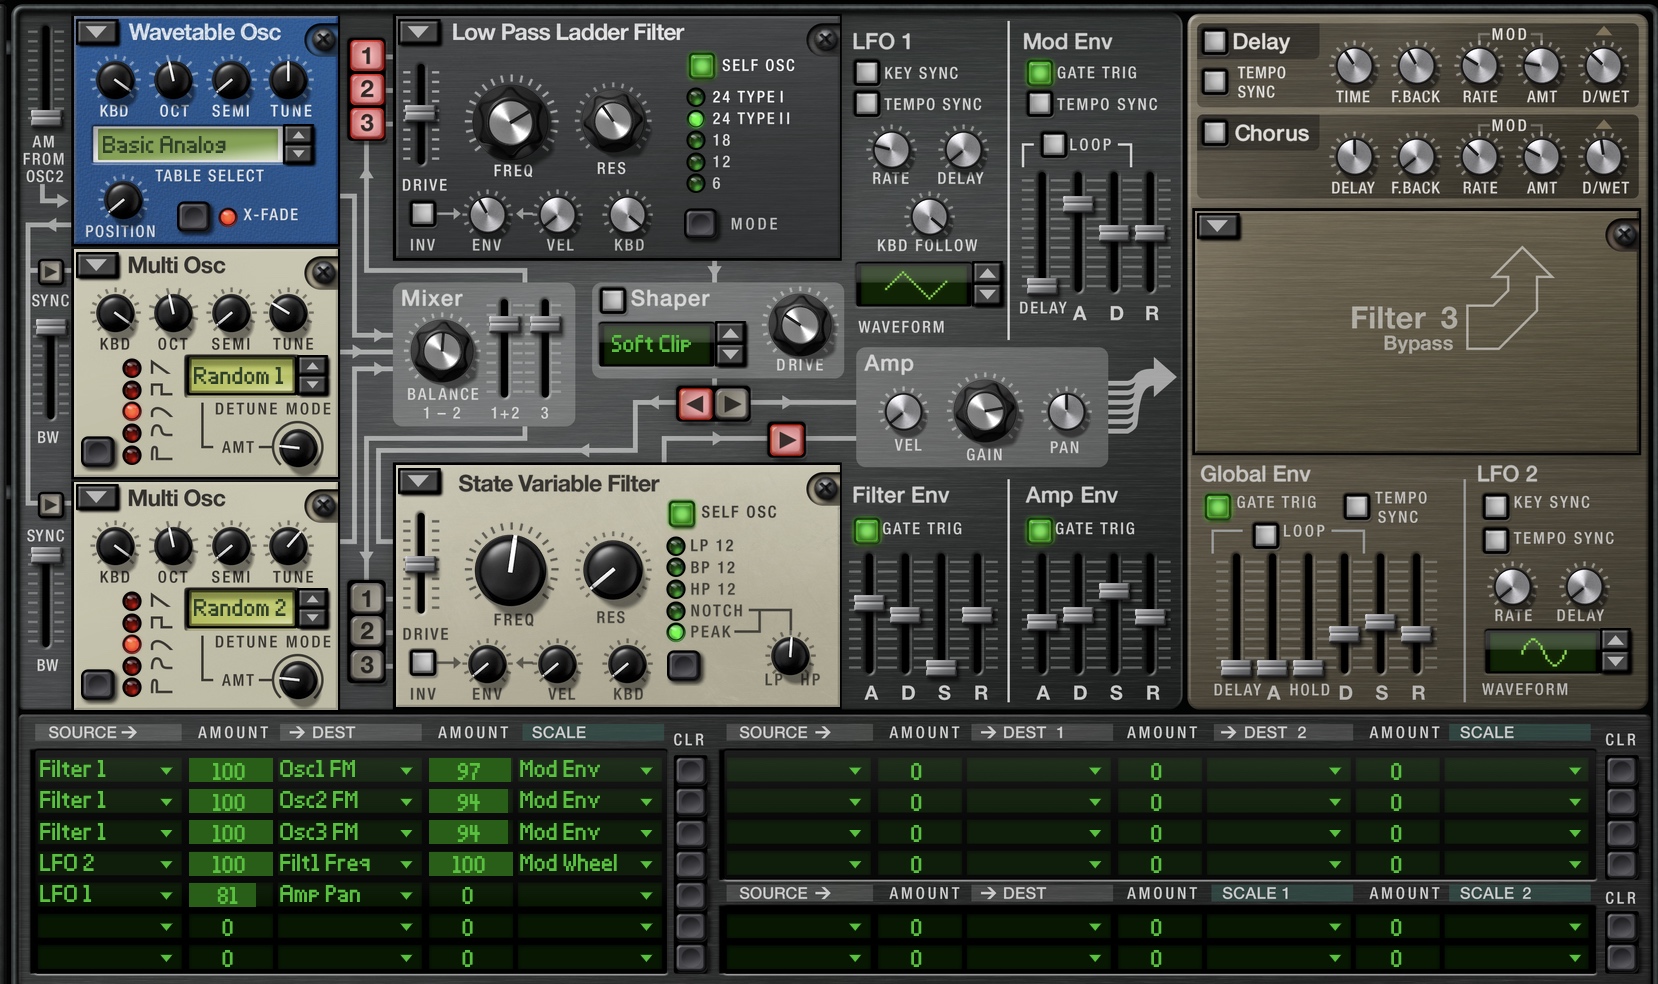Screen dimensions: 1658x984
Task: Click the Low Pass Ladder Filter bypass X icon
Action: click(x=825, y=40)
